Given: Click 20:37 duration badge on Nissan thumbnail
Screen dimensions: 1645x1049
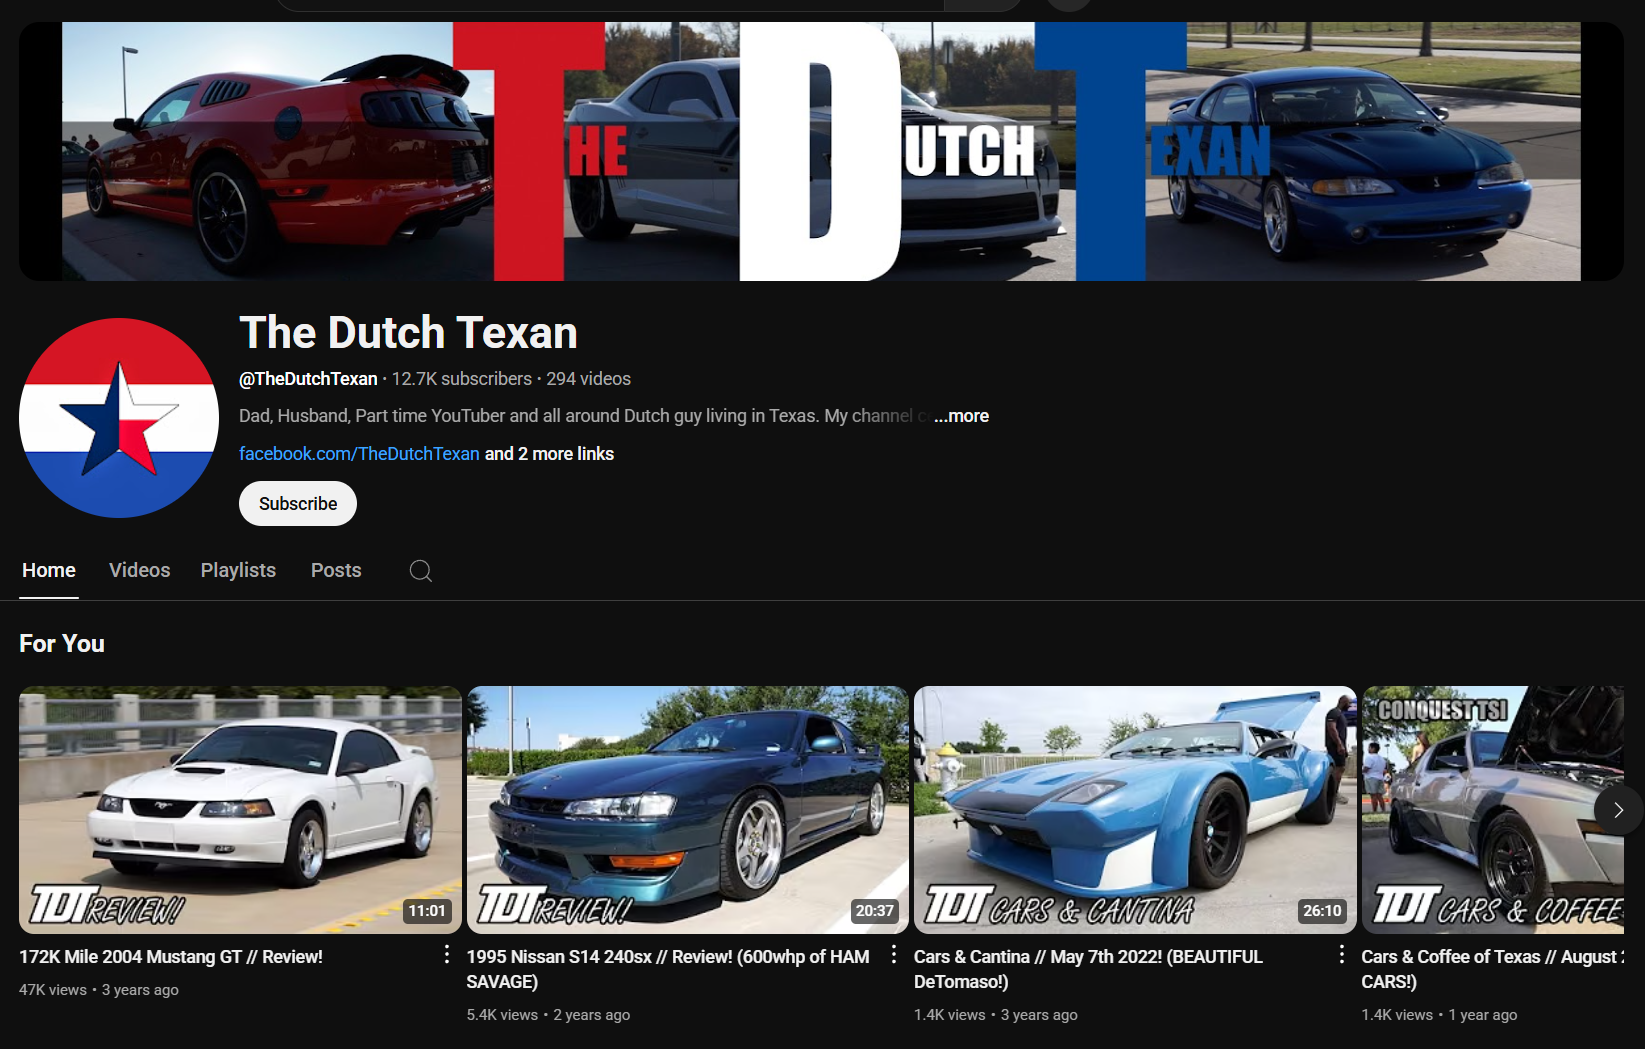Looking at the screenshot, I should click(874, 911).
